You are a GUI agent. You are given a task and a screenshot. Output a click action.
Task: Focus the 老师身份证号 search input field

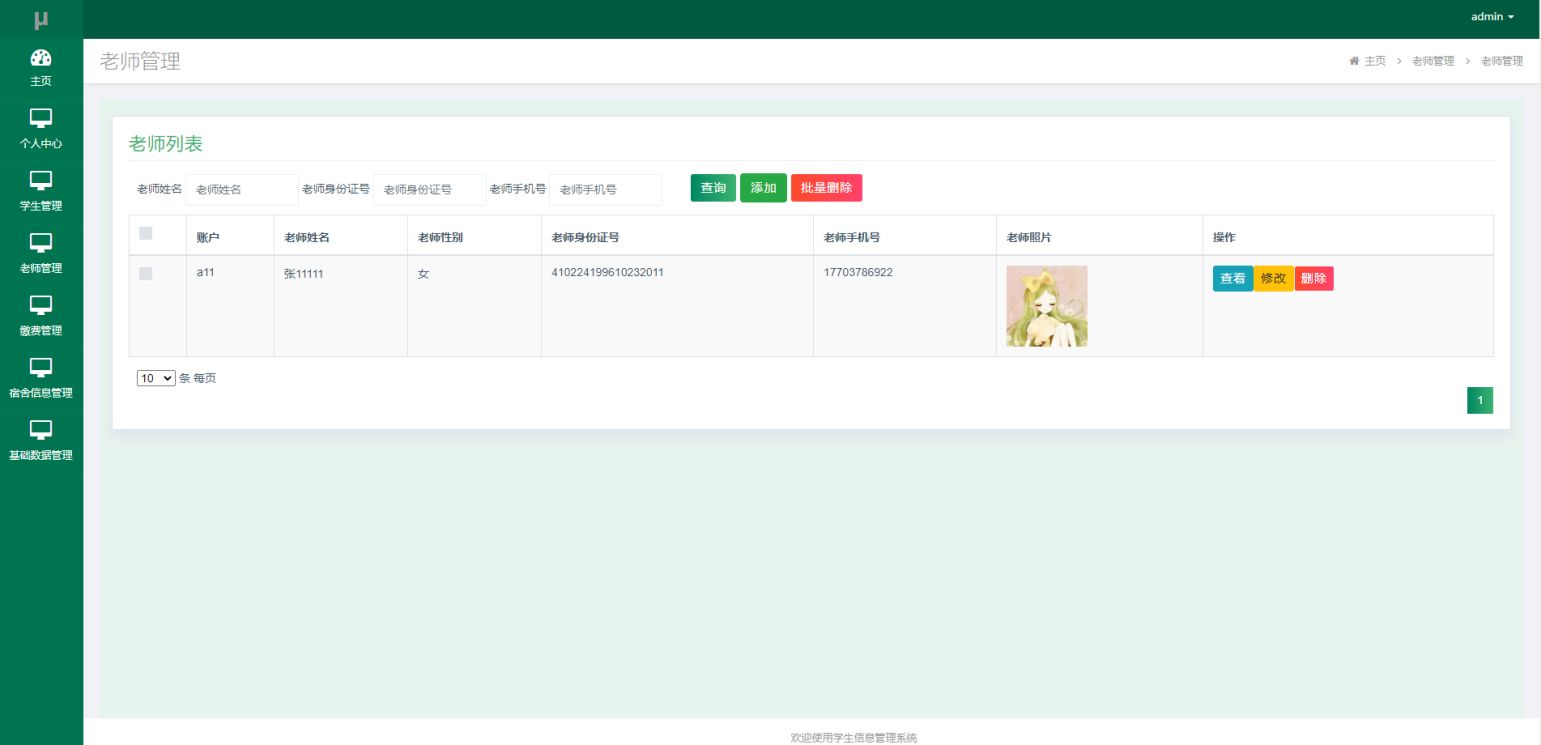(430, 189)
